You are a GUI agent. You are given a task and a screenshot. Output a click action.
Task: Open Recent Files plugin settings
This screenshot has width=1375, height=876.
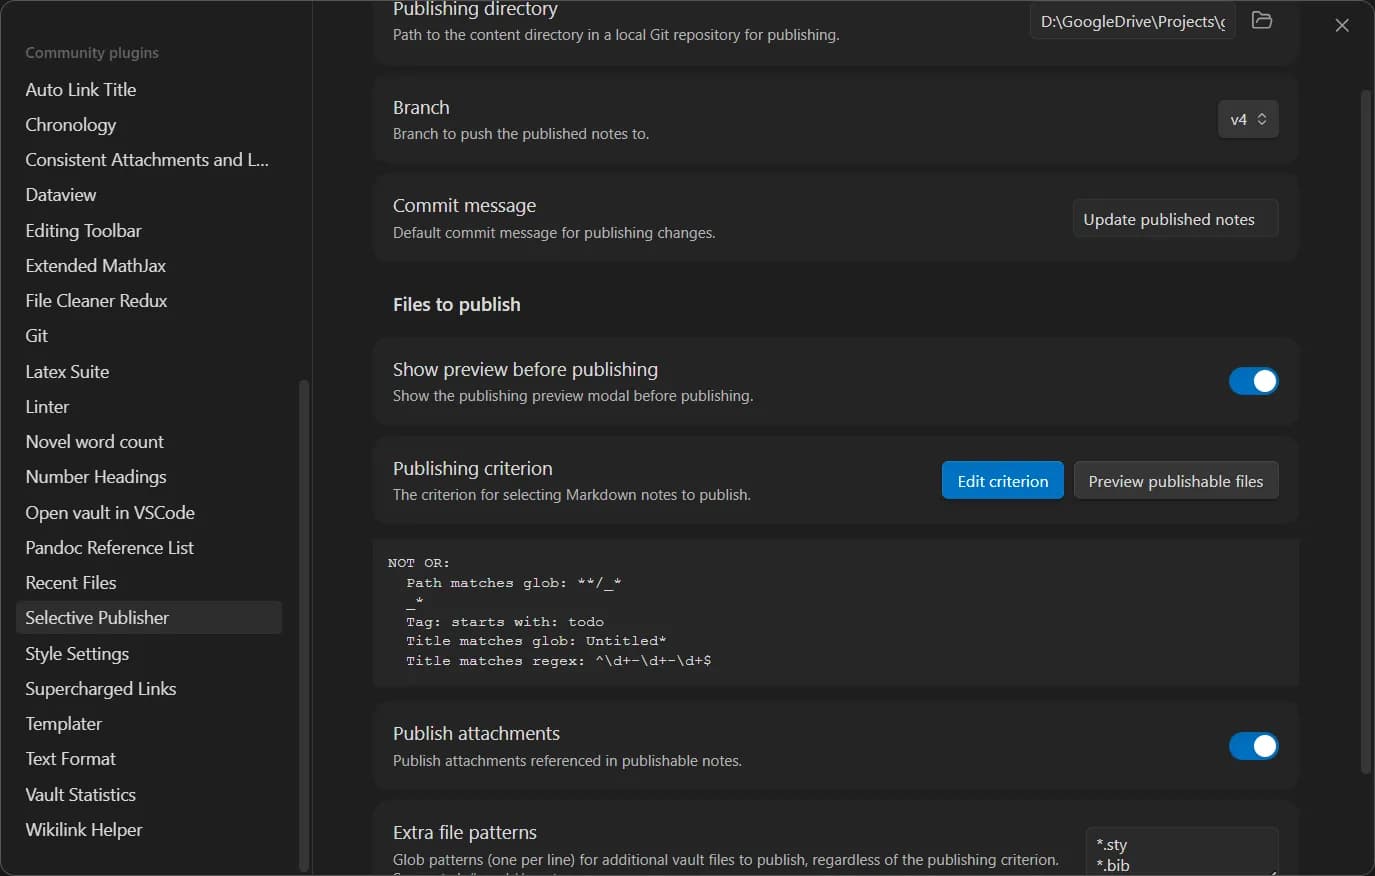click(x=149, y=583)
